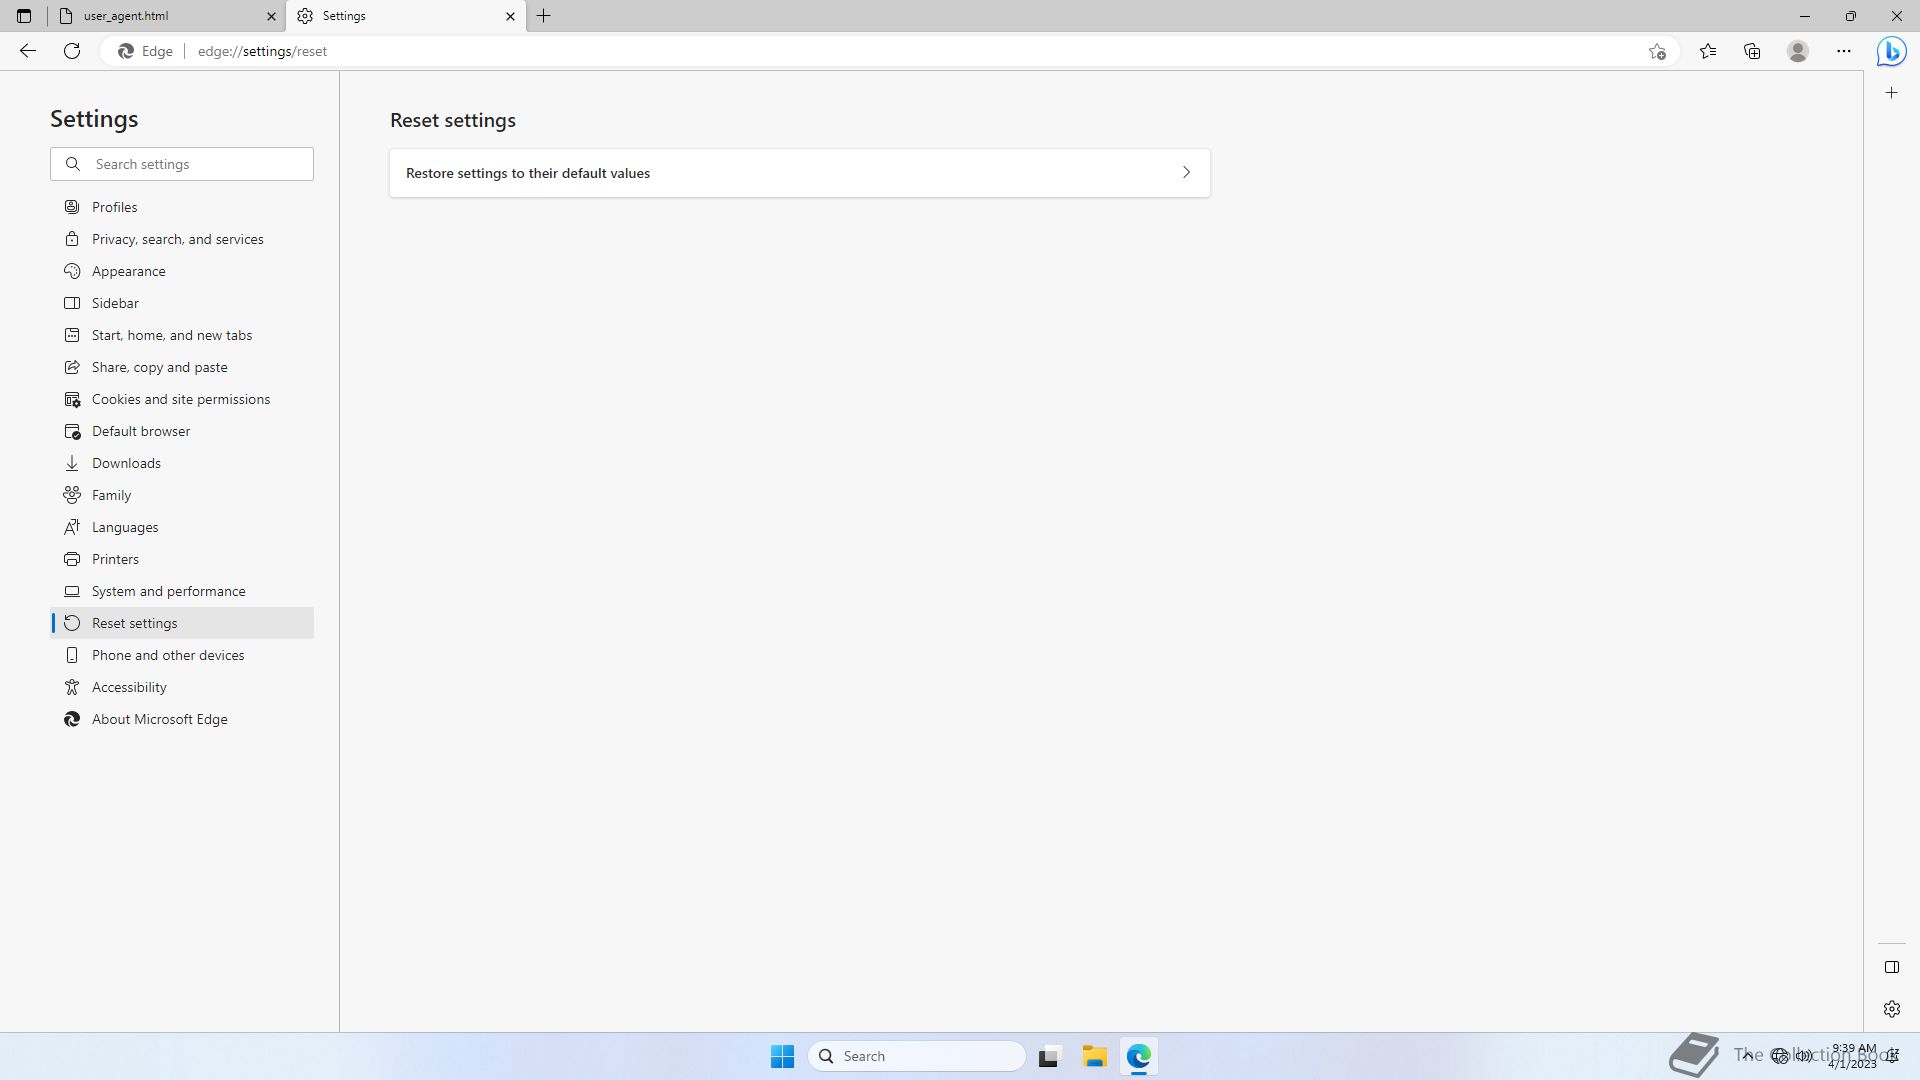Open sidebar settings gear at bottom right

point(1891,1009)
